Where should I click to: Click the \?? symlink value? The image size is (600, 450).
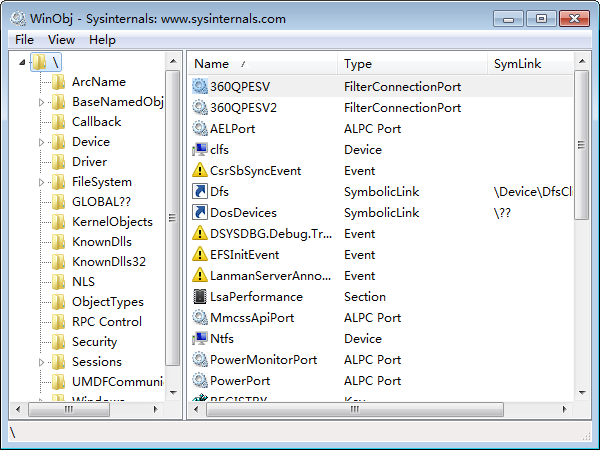[502, 213]
